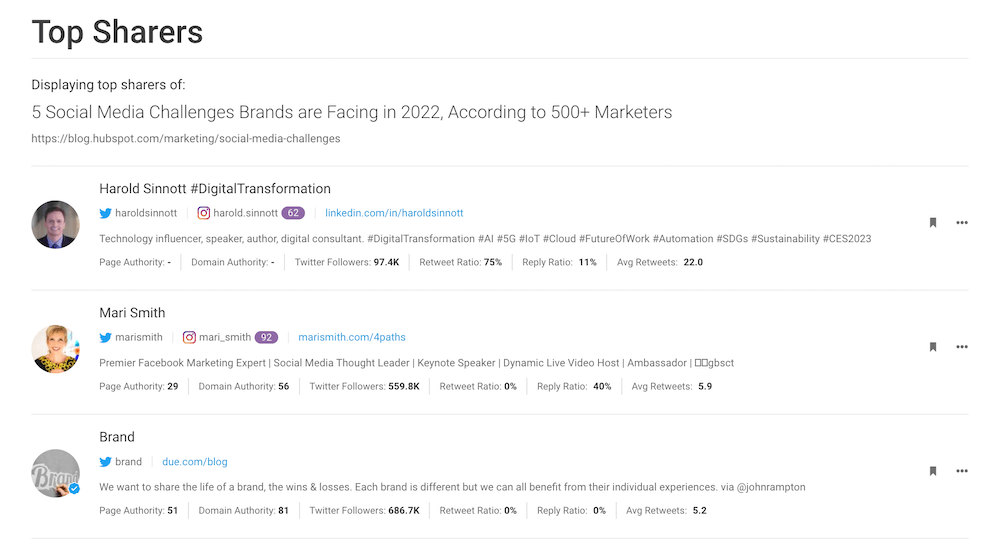1000x539 pixels.
Task: Click Mari Smith's profile picture
Action: tap(56, 348)
